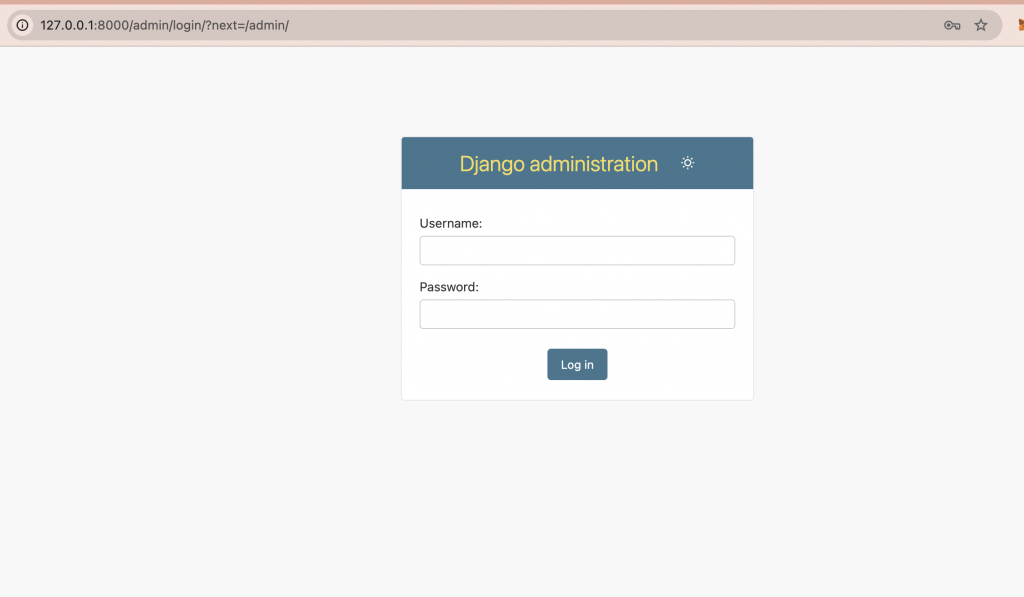Click the Username: label text

(451, 223)
